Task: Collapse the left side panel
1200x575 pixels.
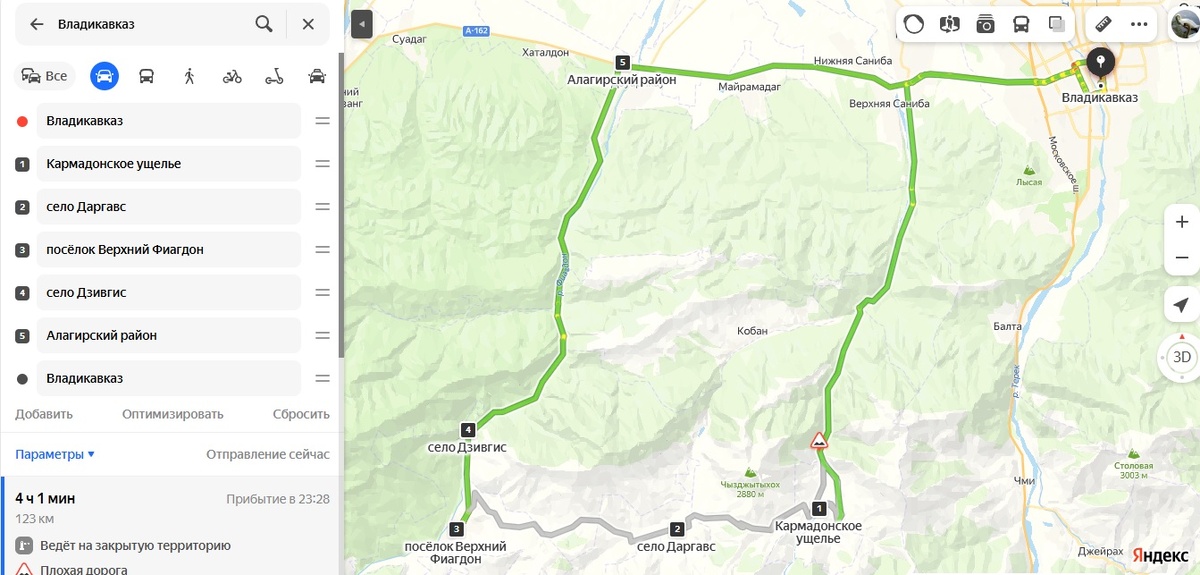Action: [x=362, y=24]
